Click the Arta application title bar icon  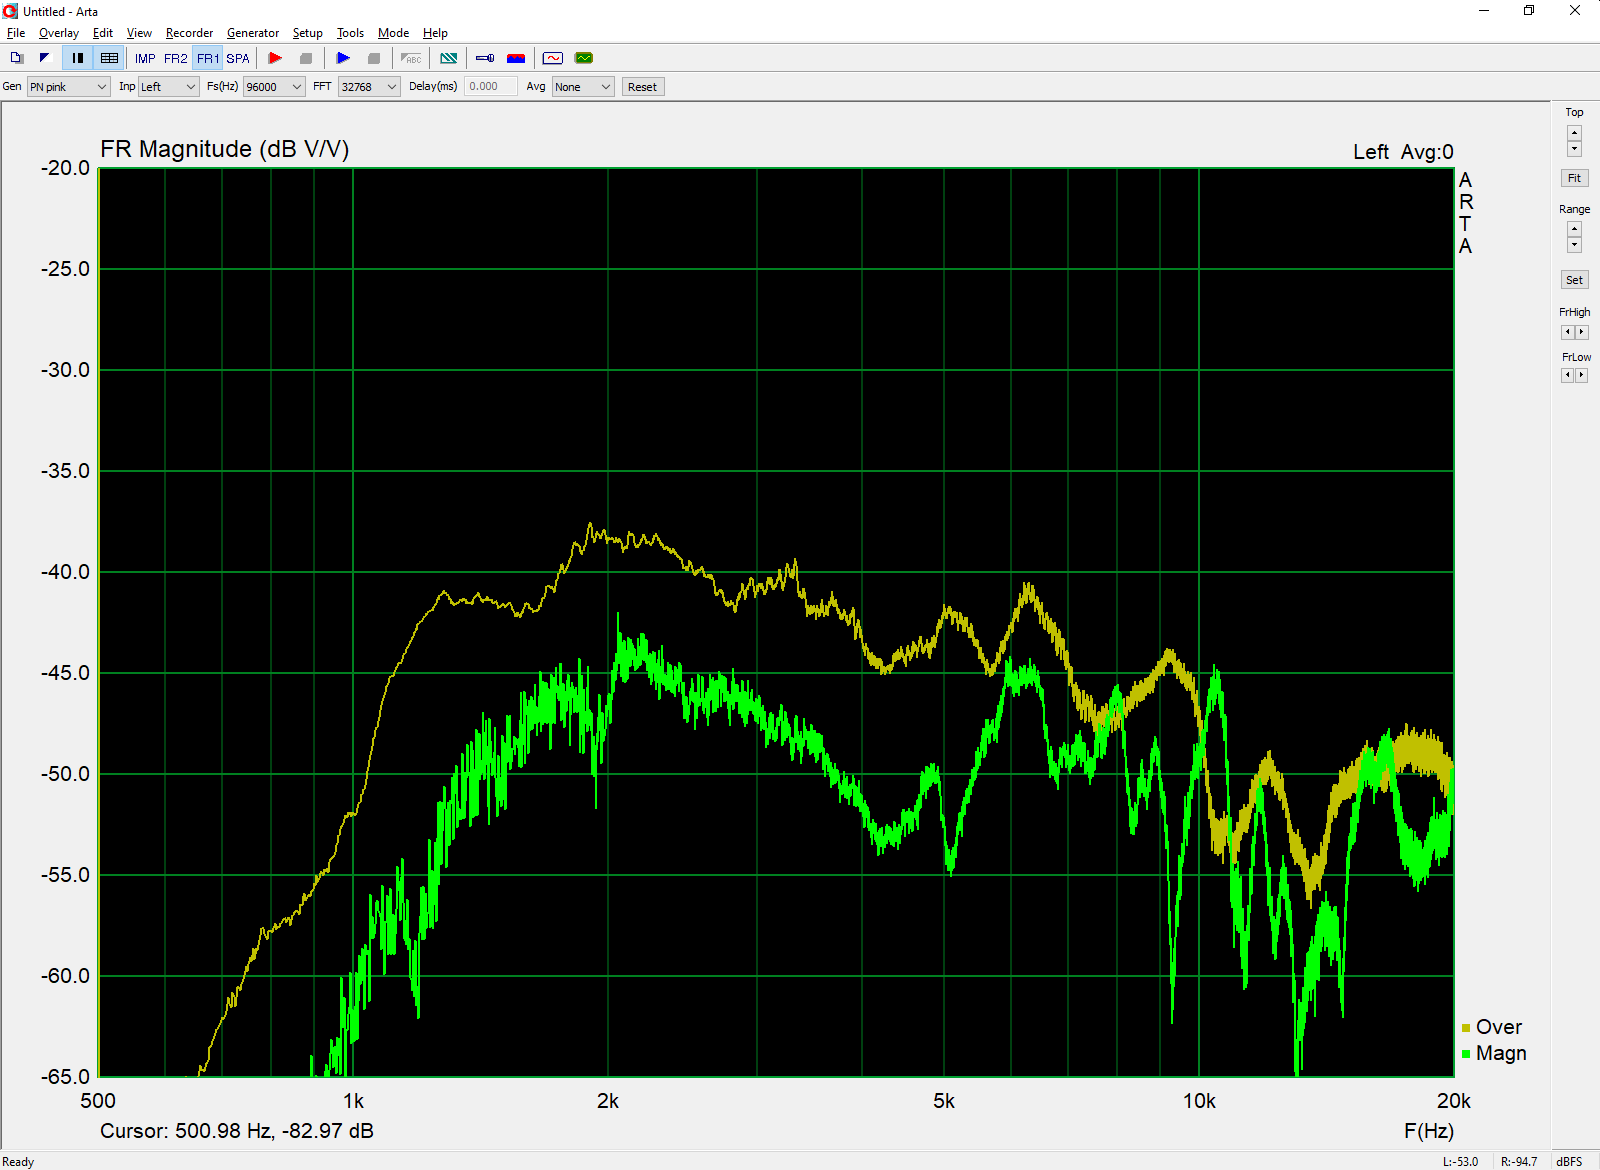pos(11,11)
